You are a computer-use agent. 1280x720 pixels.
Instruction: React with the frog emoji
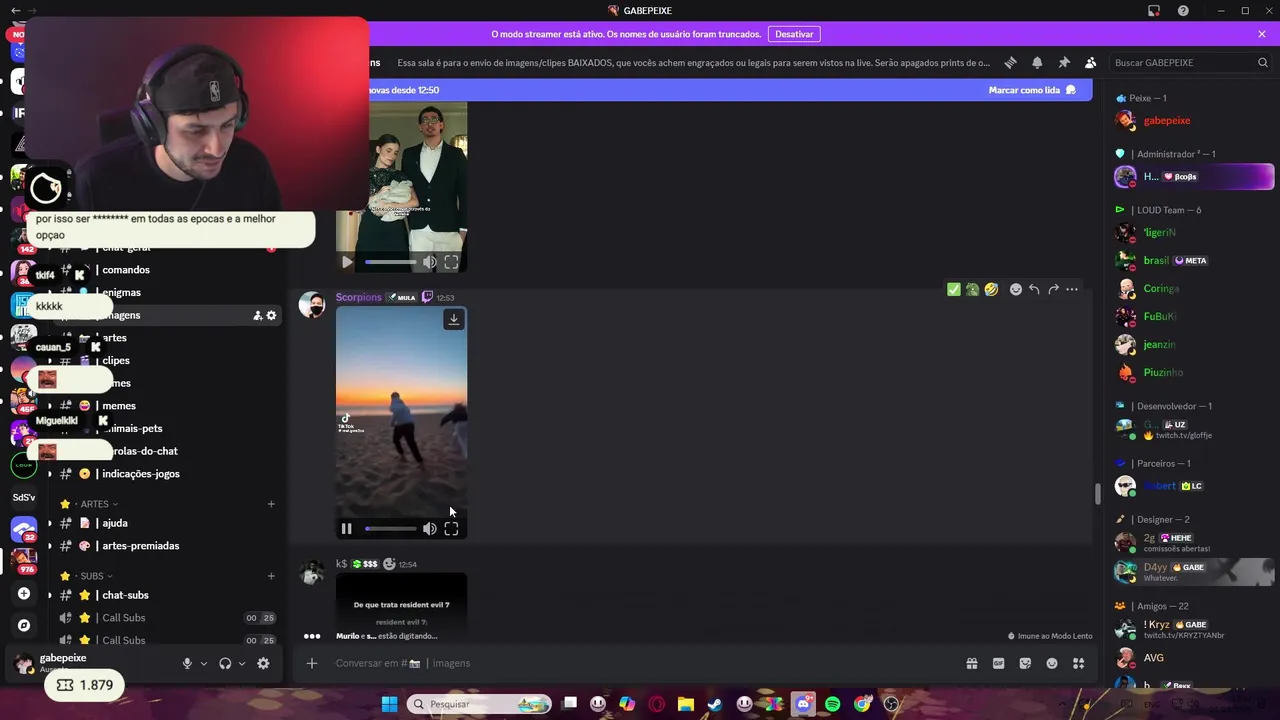[x=972, y=289]
